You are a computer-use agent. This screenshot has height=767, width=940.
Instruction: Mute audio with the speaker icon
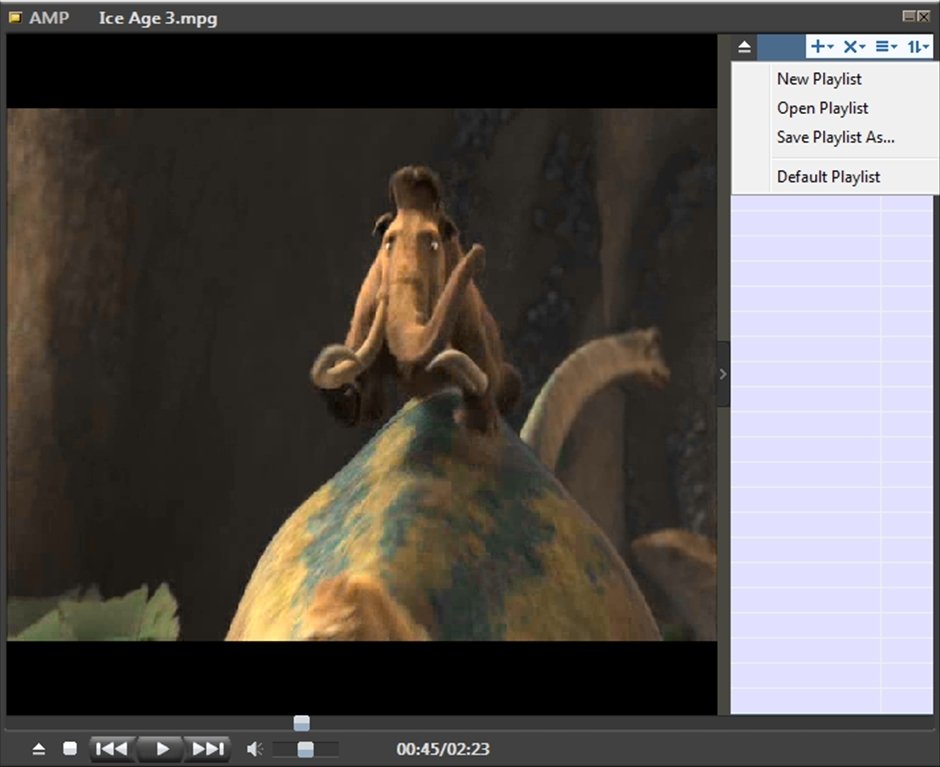click(255, 748)
